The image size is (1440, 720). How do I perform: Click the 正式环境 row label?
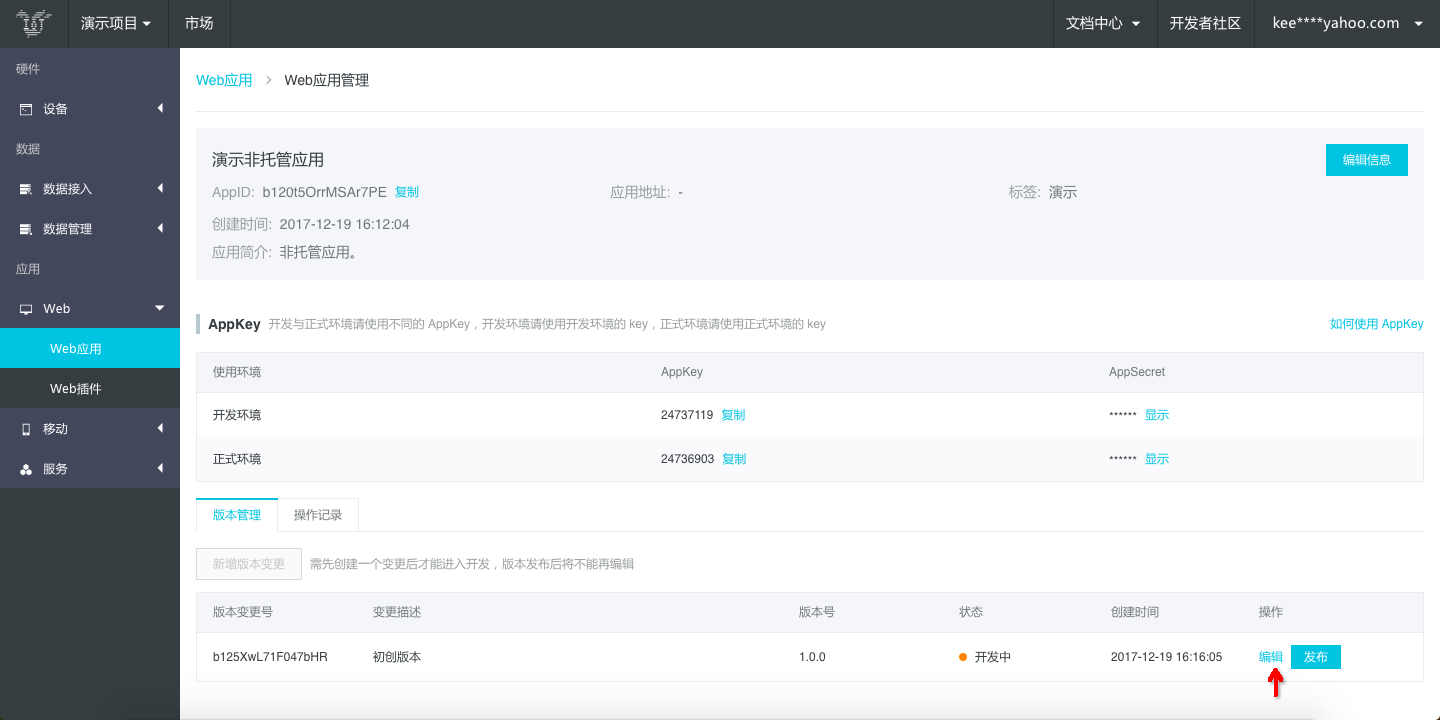237,459
